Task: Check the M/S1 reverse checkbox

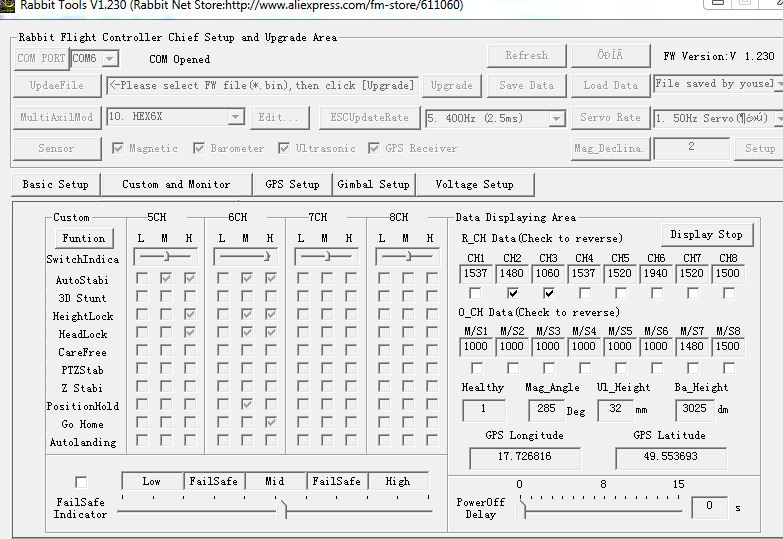Action: tap(476, 367)
